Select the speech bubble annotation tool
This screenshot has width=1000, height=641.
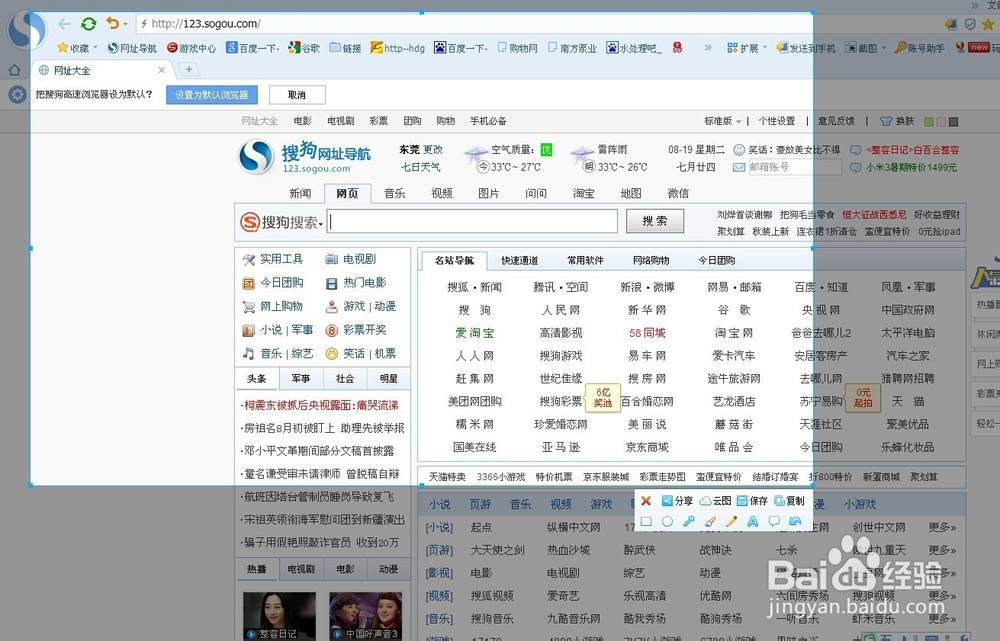click(x=774, y=521)
